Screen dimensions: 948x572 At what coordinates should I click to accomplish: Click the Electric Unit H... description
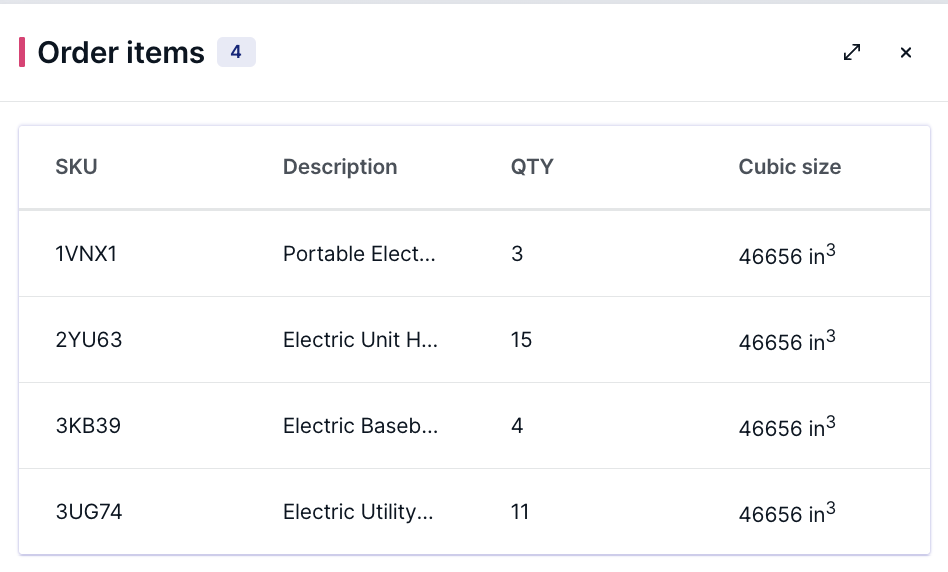[360, 340]
